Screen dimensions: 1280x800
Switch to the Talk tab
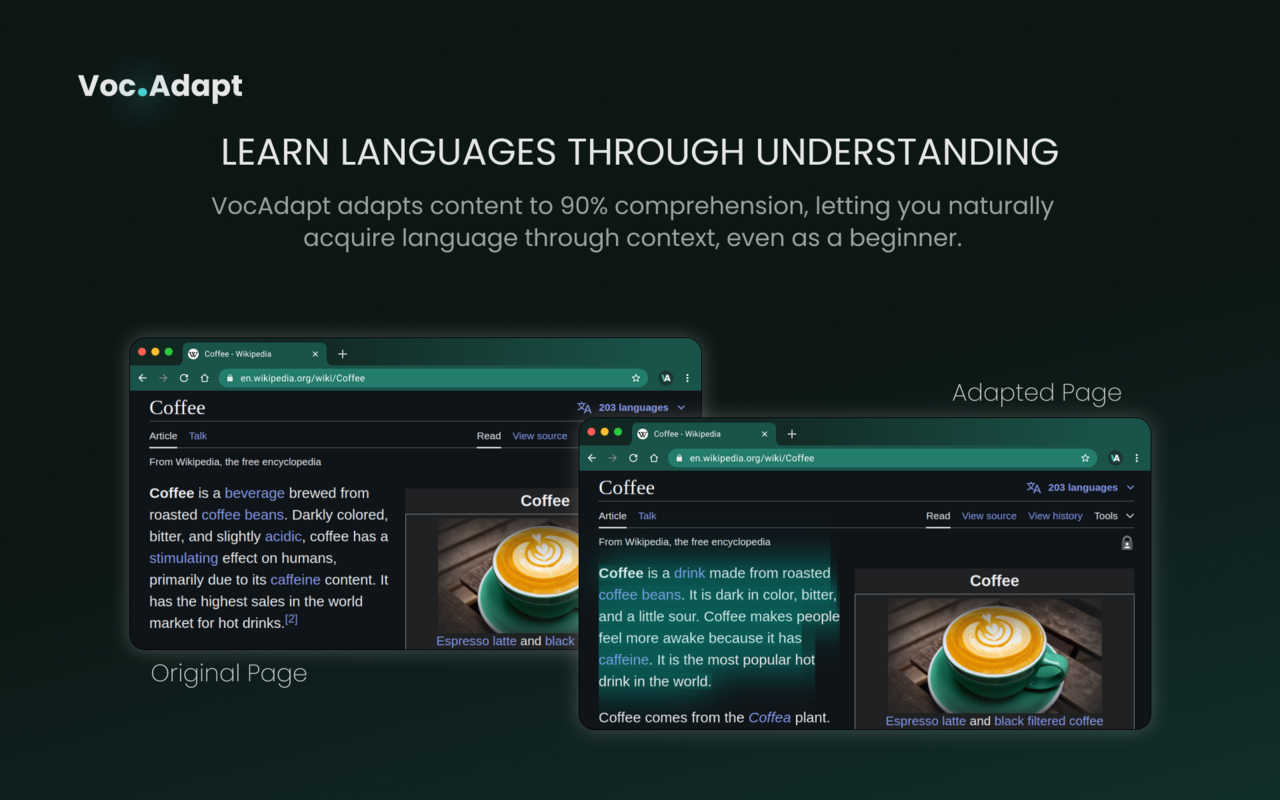(x=647, y=515)
